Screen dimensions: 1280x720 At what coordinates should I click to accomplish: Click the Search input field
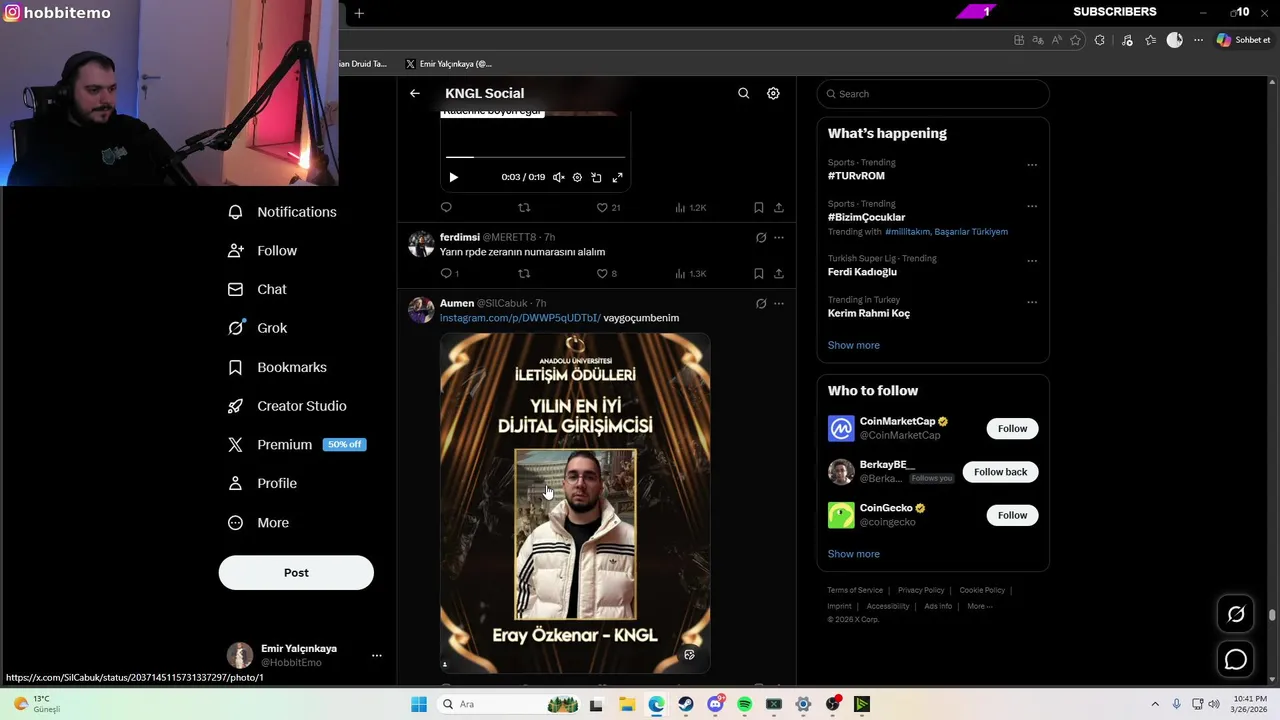click(x=933, y=94)
